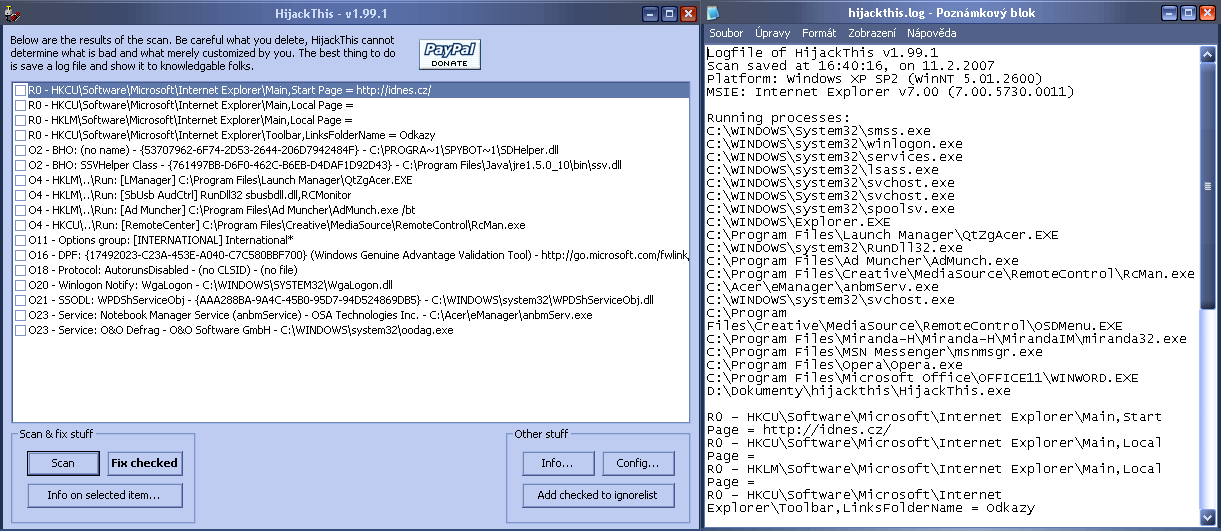Check the O2 SSVHelper Class entry
The image size is (1221, 531).
point(21,165)
